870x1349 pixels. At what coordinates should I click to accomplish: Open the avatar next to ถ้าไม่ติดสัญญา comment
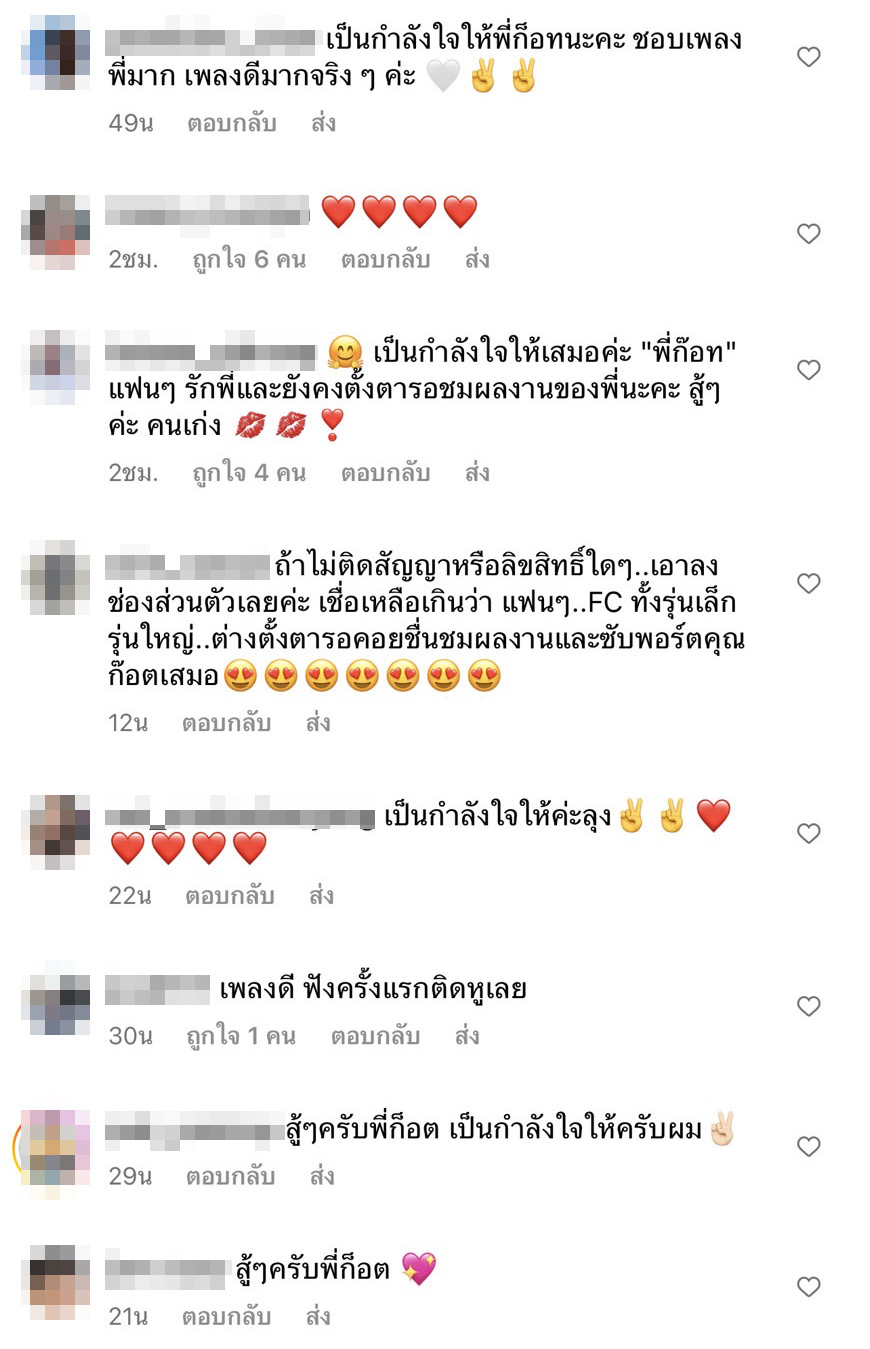click(x=56, y=578)
